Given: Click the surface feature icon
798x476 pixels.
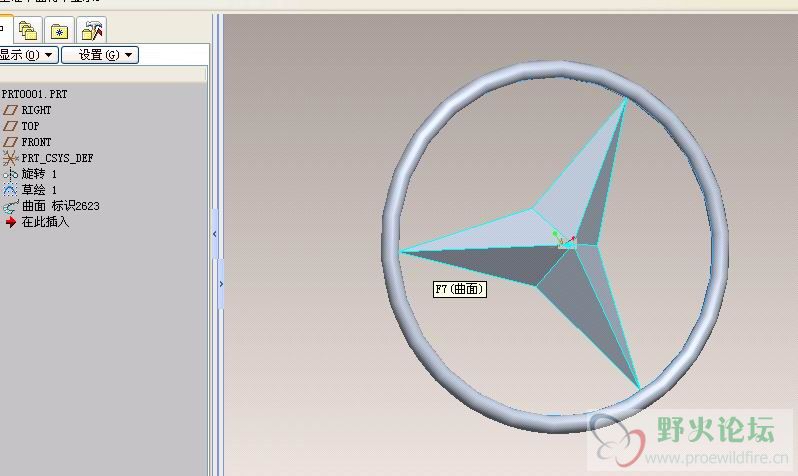Looking at the screenshot, I should point(10,206).
